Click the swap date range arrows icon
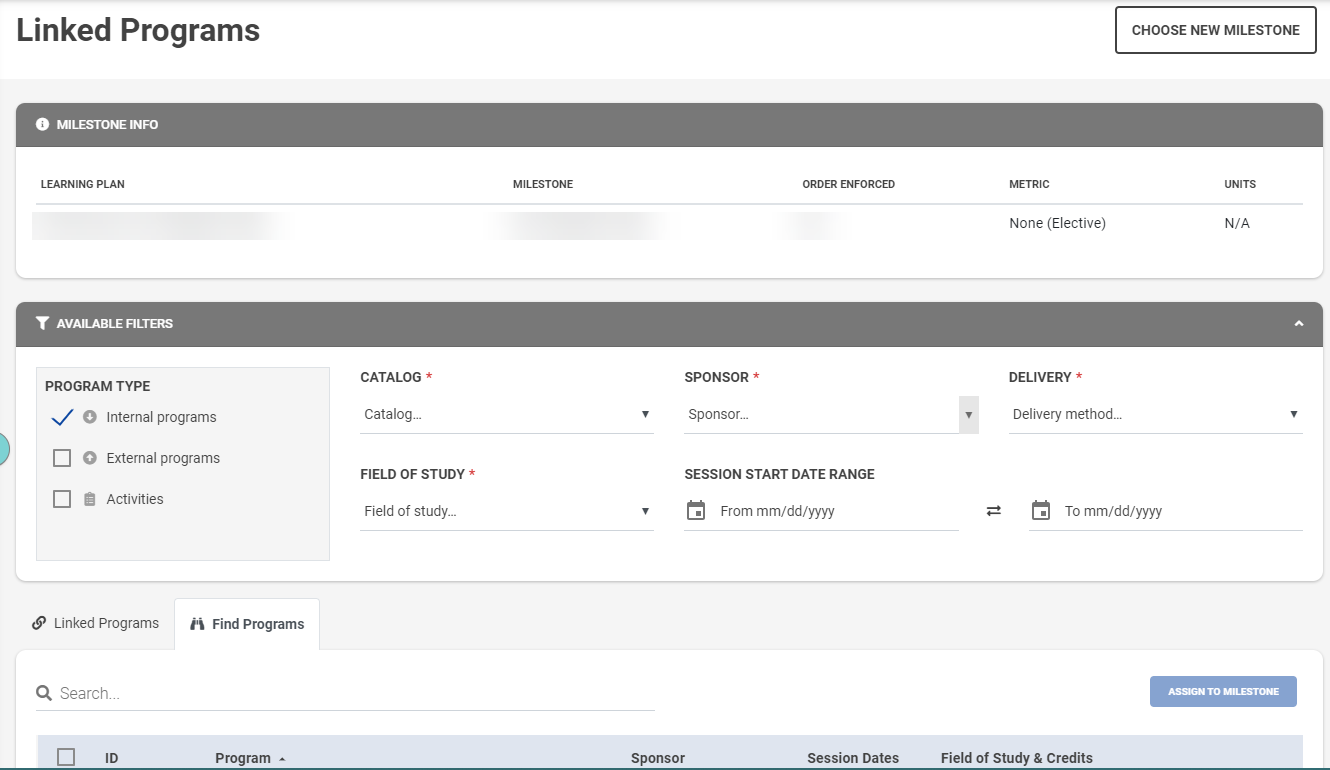This screenshot has height=770, width=1330. pos(993,511)
